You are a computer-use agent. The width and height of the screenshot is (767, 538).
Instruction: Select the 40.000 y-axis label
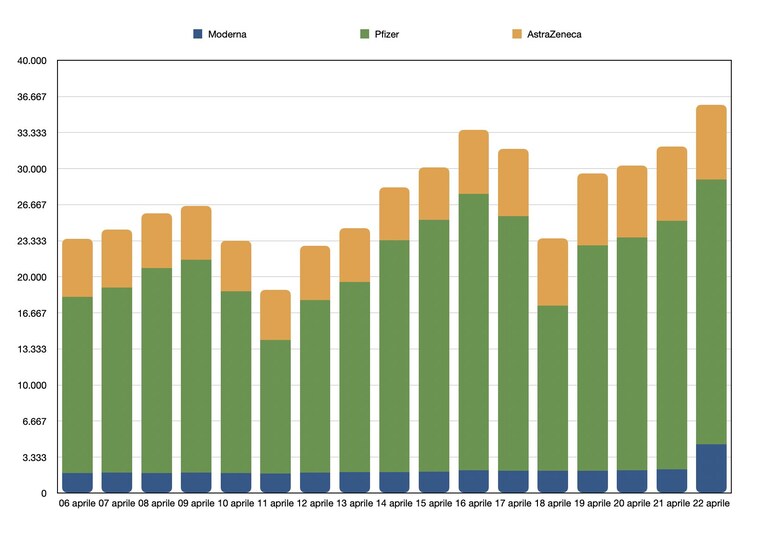[32, 61]
